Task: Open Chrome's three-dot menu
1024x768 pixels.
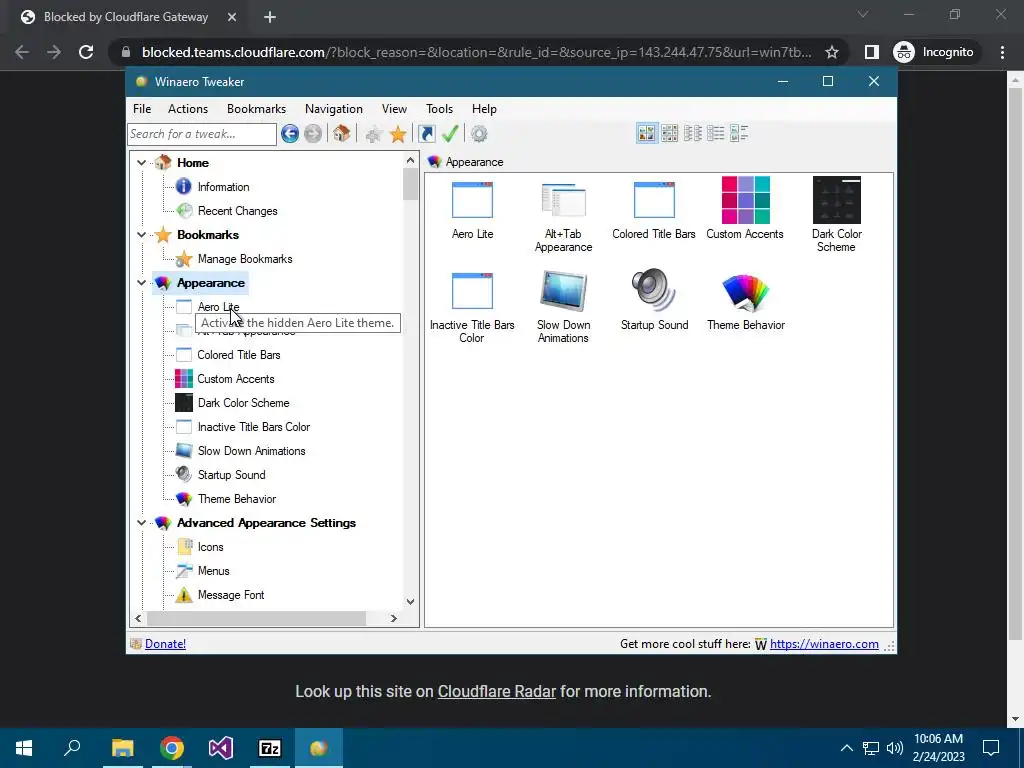Action: pyautogui.click(x=1002, y=52)
